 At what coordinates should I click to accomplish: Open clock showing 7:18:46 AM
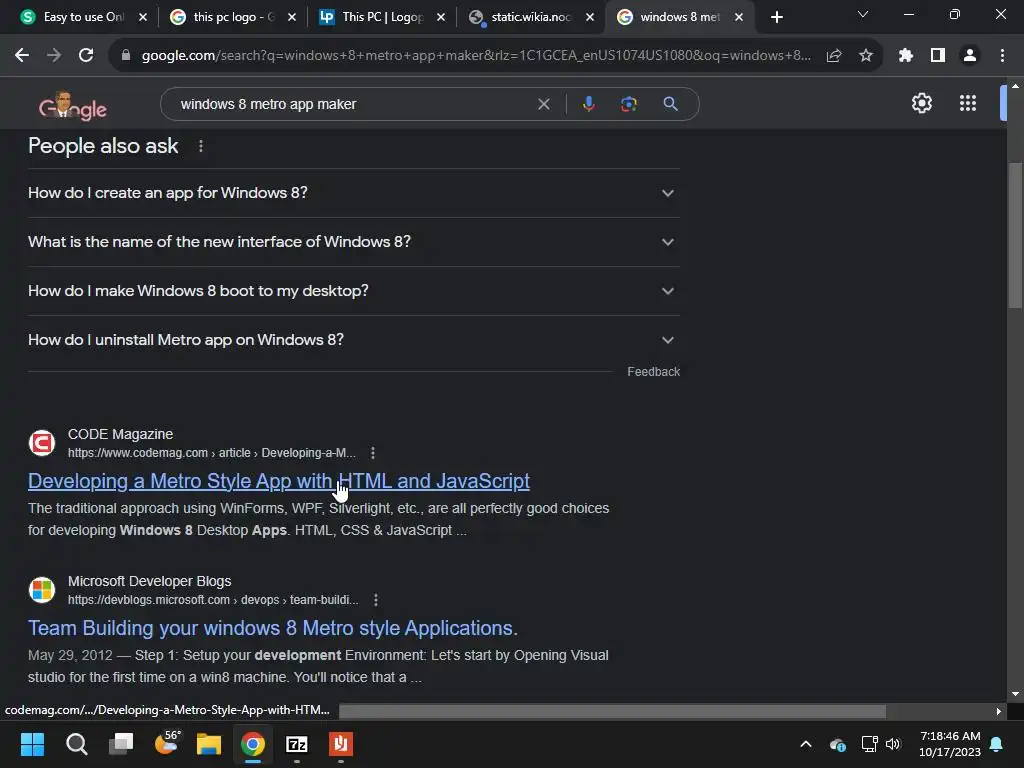point(950,744)
